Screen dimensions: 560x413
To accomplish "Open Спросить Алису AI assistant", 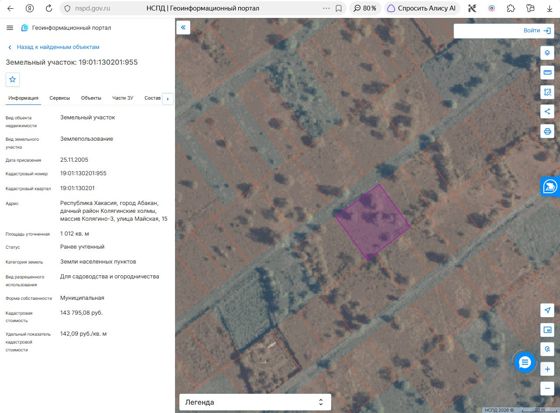I will pyautogui.click(x=421, y=8).
